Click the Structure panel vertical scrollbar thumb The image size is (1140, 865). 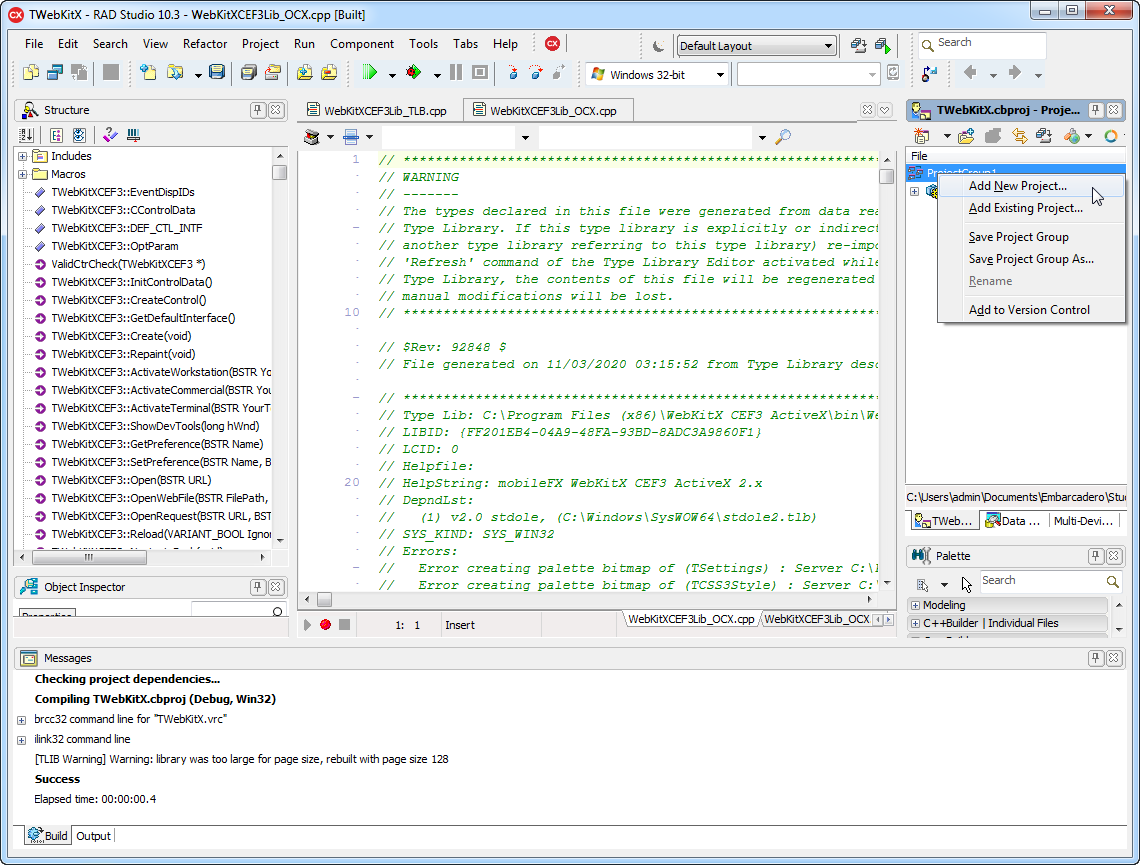point(279,172)
